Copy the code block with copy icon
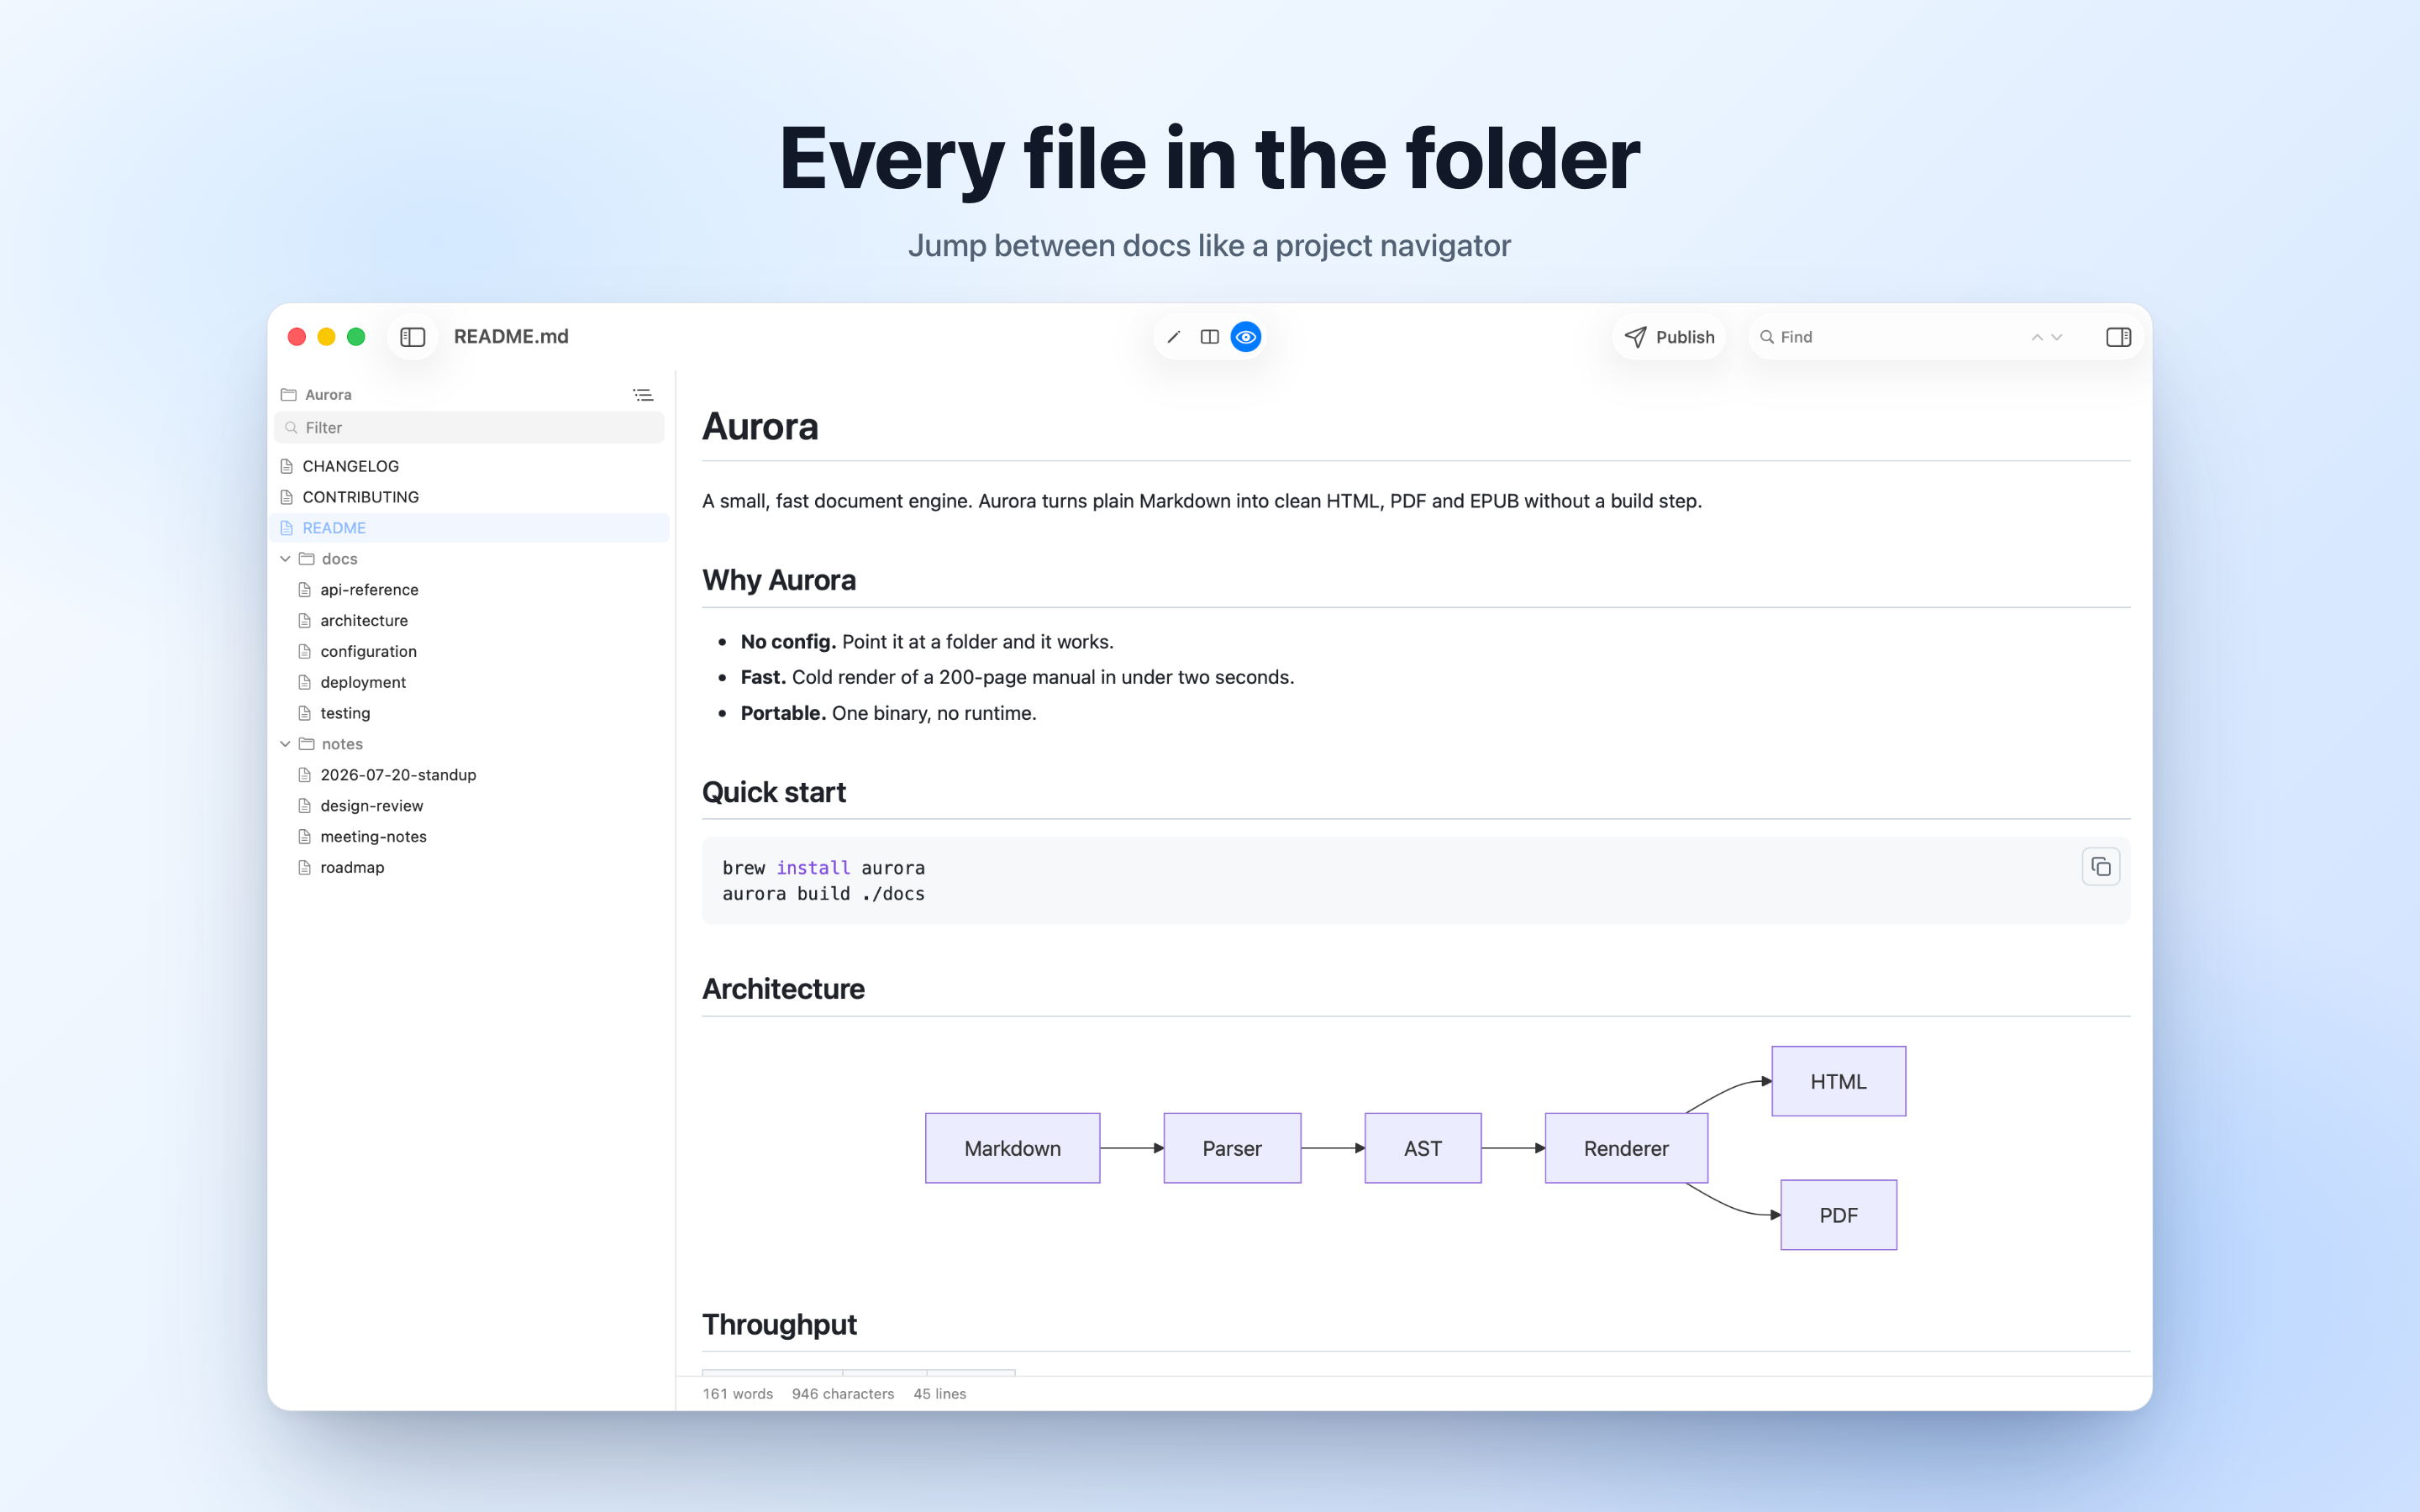2420x1512 pixels. coord(2101,867)
